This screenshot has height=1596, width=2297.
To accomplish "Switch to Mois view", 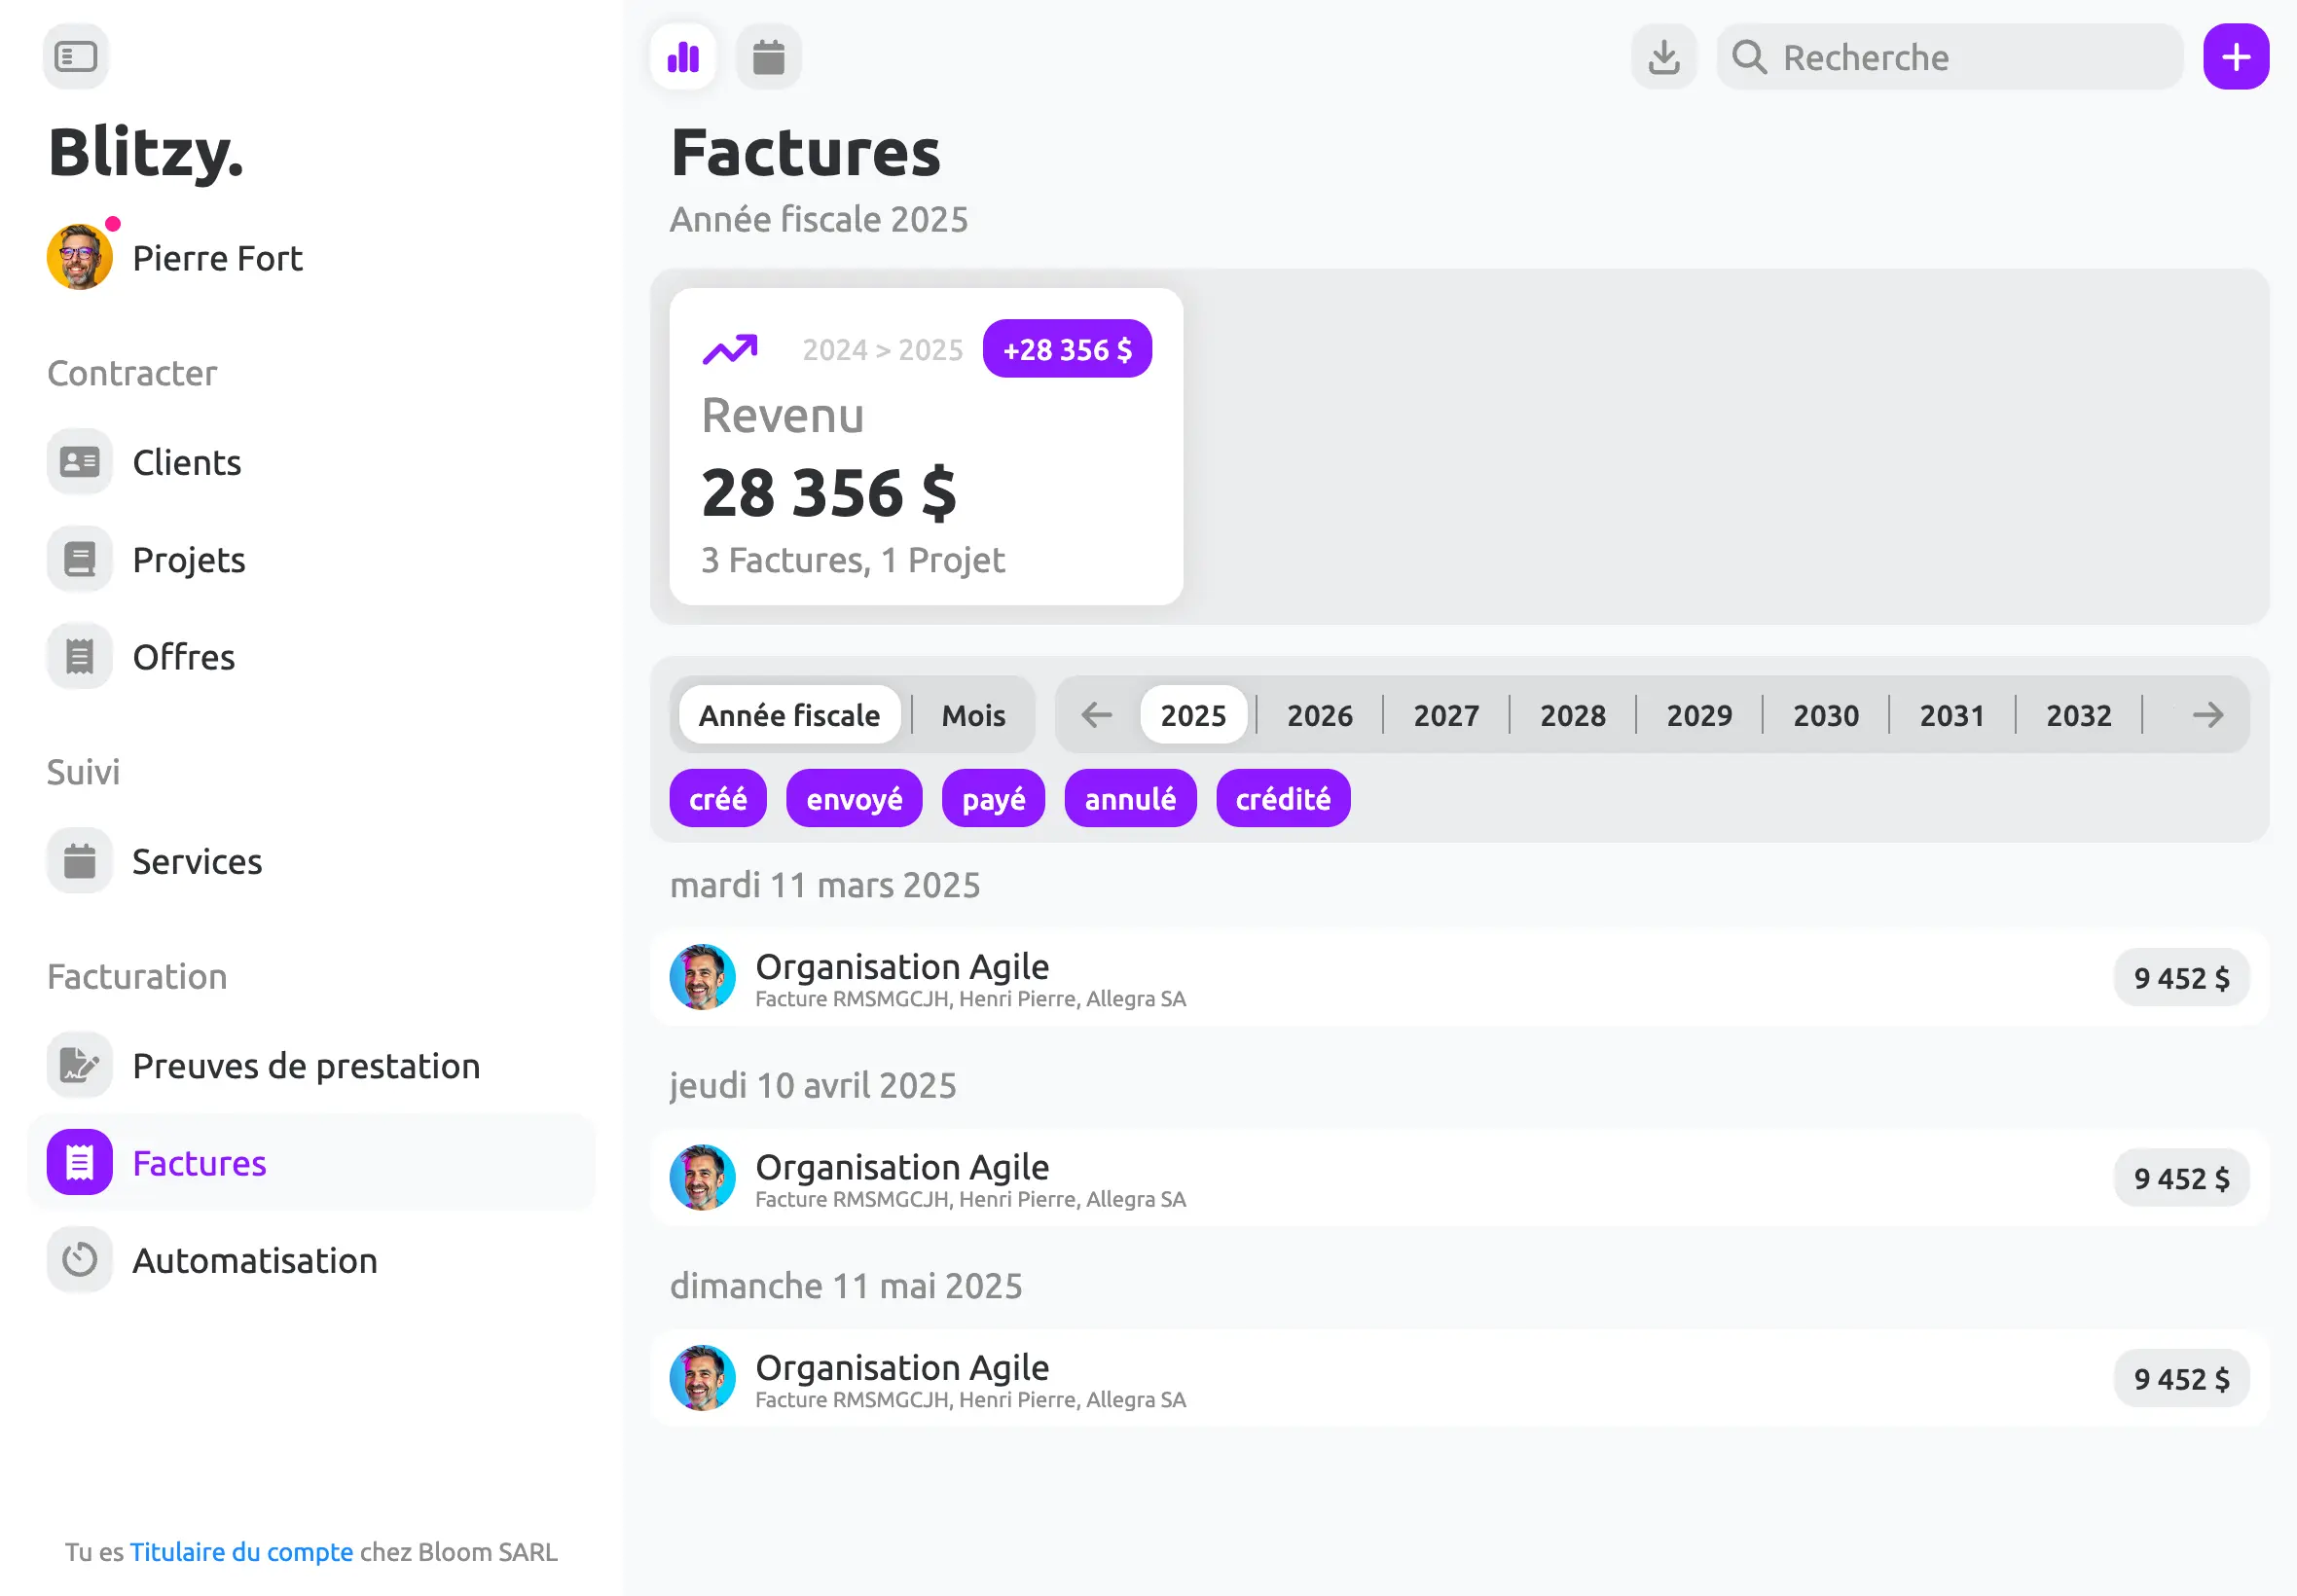I will click(x=973, y=715).
